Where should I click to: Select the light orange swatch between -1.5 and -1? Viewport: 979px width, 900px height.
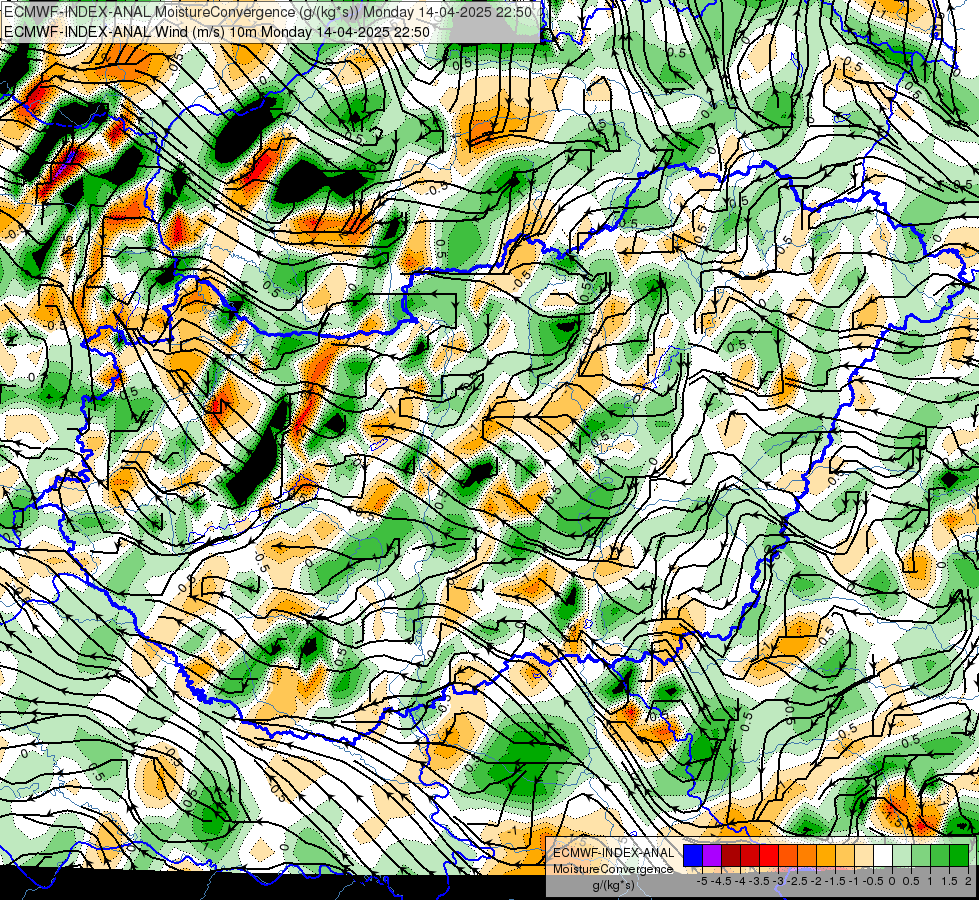[x=845, y=855]
